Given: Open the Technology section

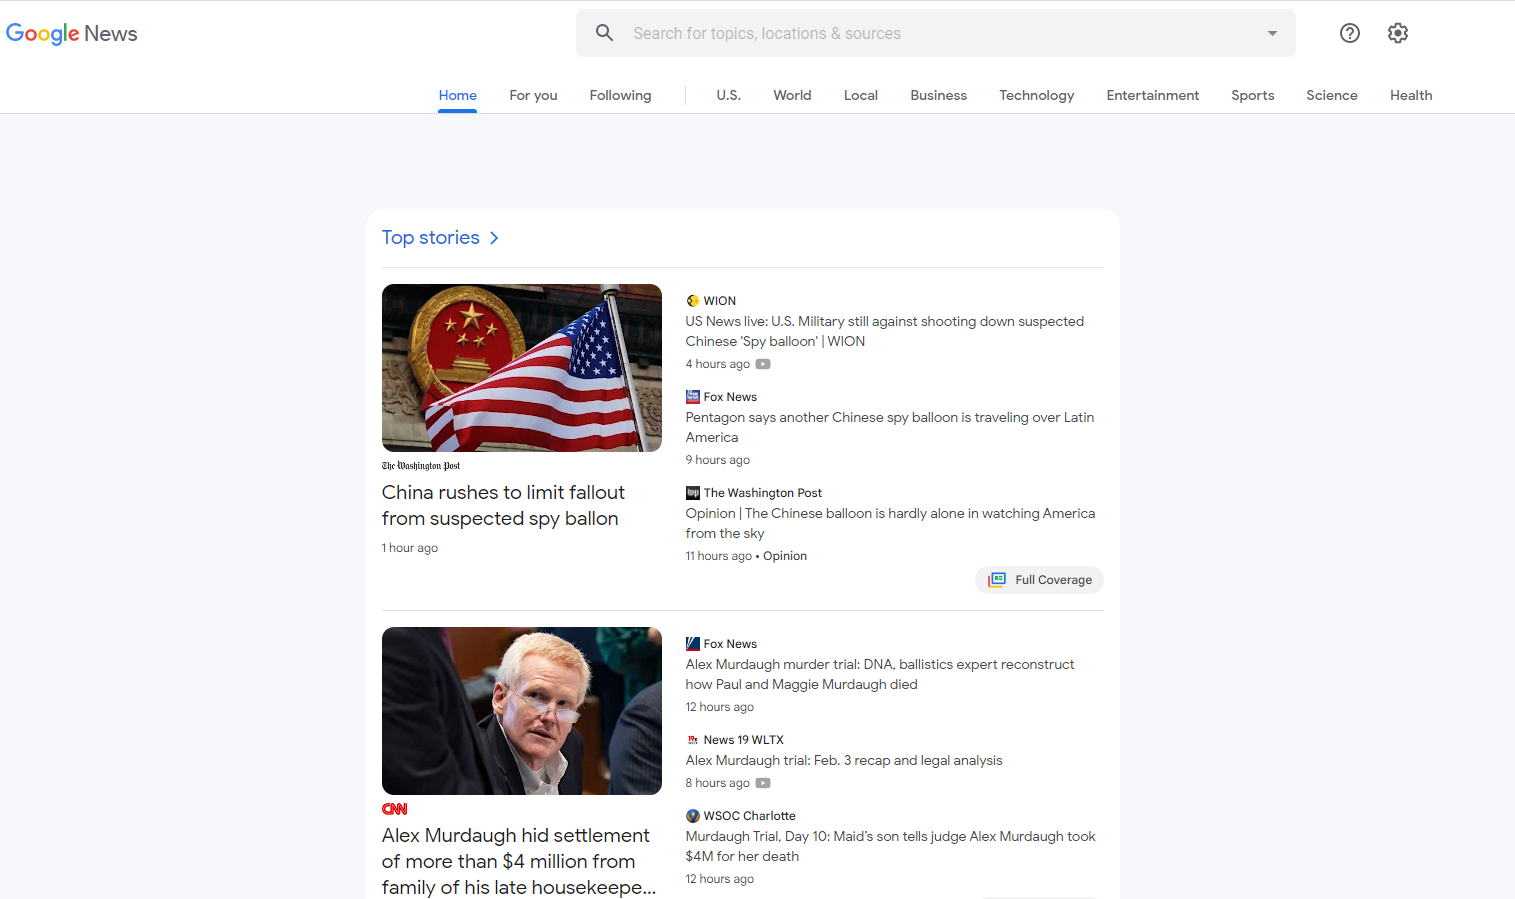Looking at the screenshot, I should coord(1036,95).
